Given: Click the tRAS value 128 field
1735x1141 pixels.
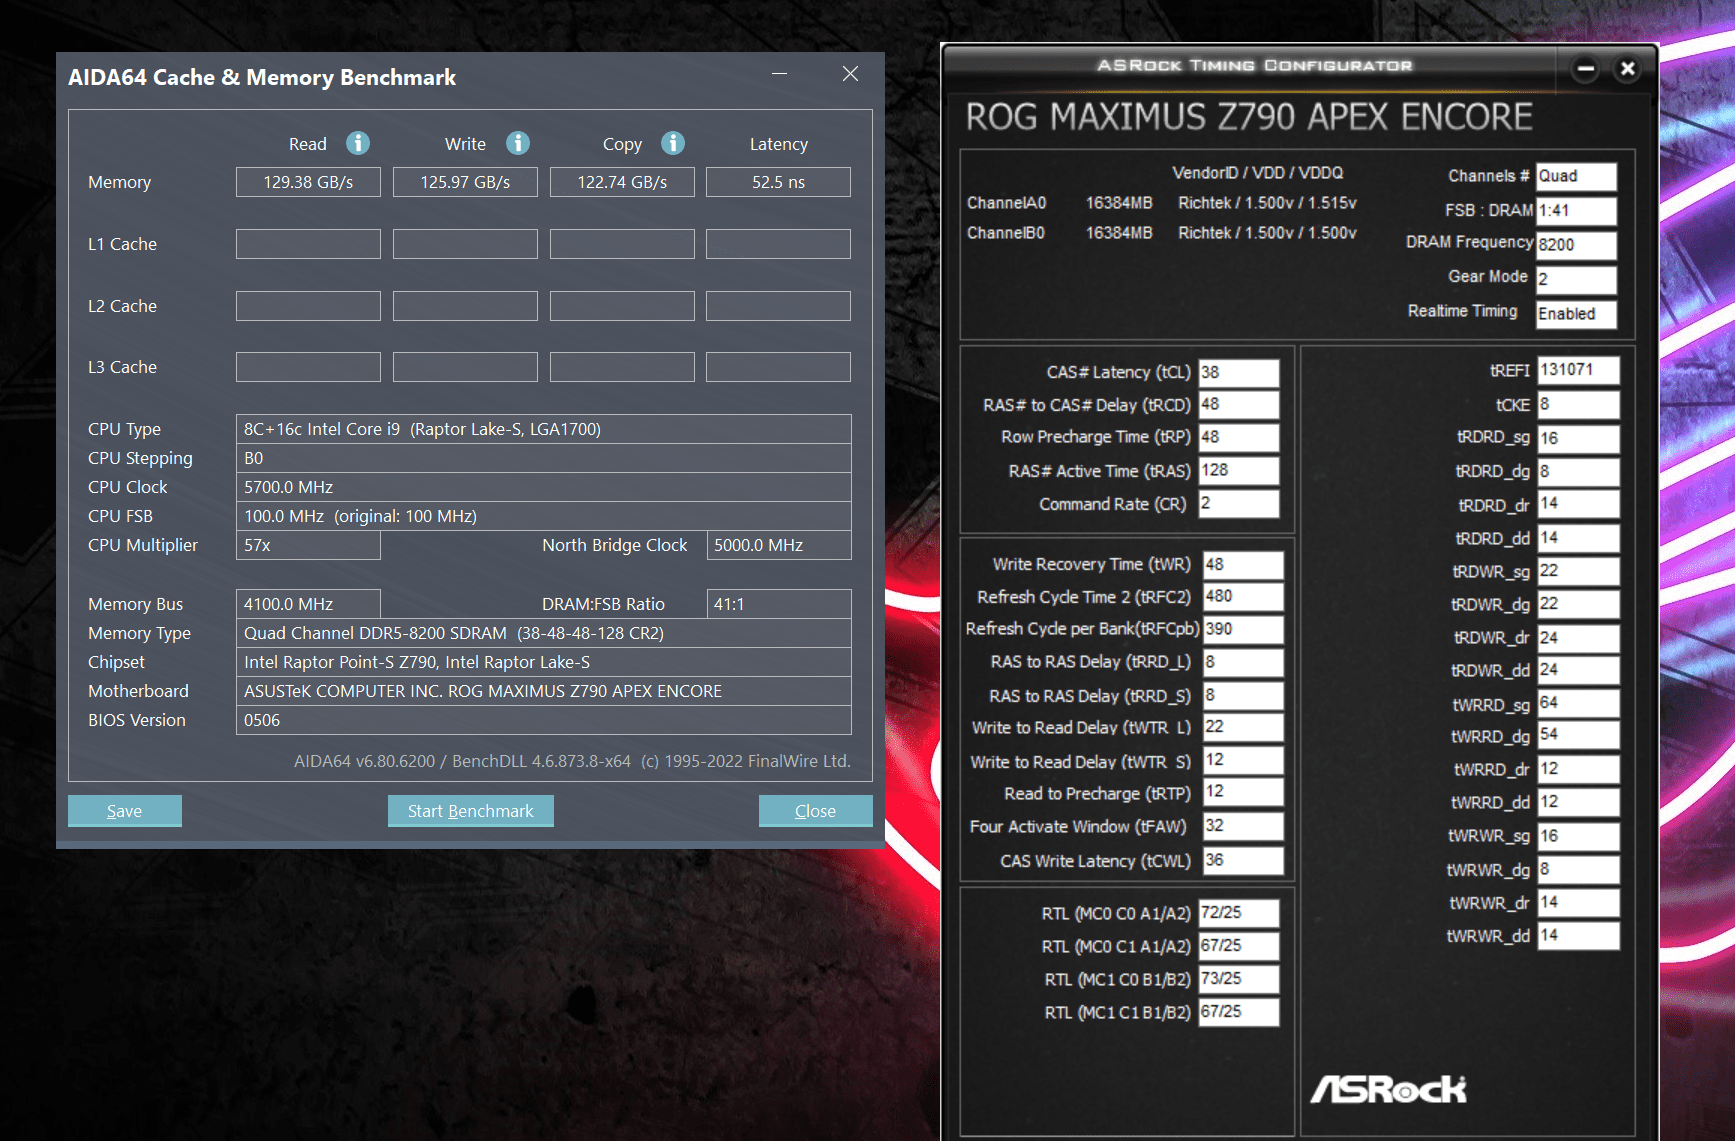Looking at the screenshot, I should point(1238,470).
